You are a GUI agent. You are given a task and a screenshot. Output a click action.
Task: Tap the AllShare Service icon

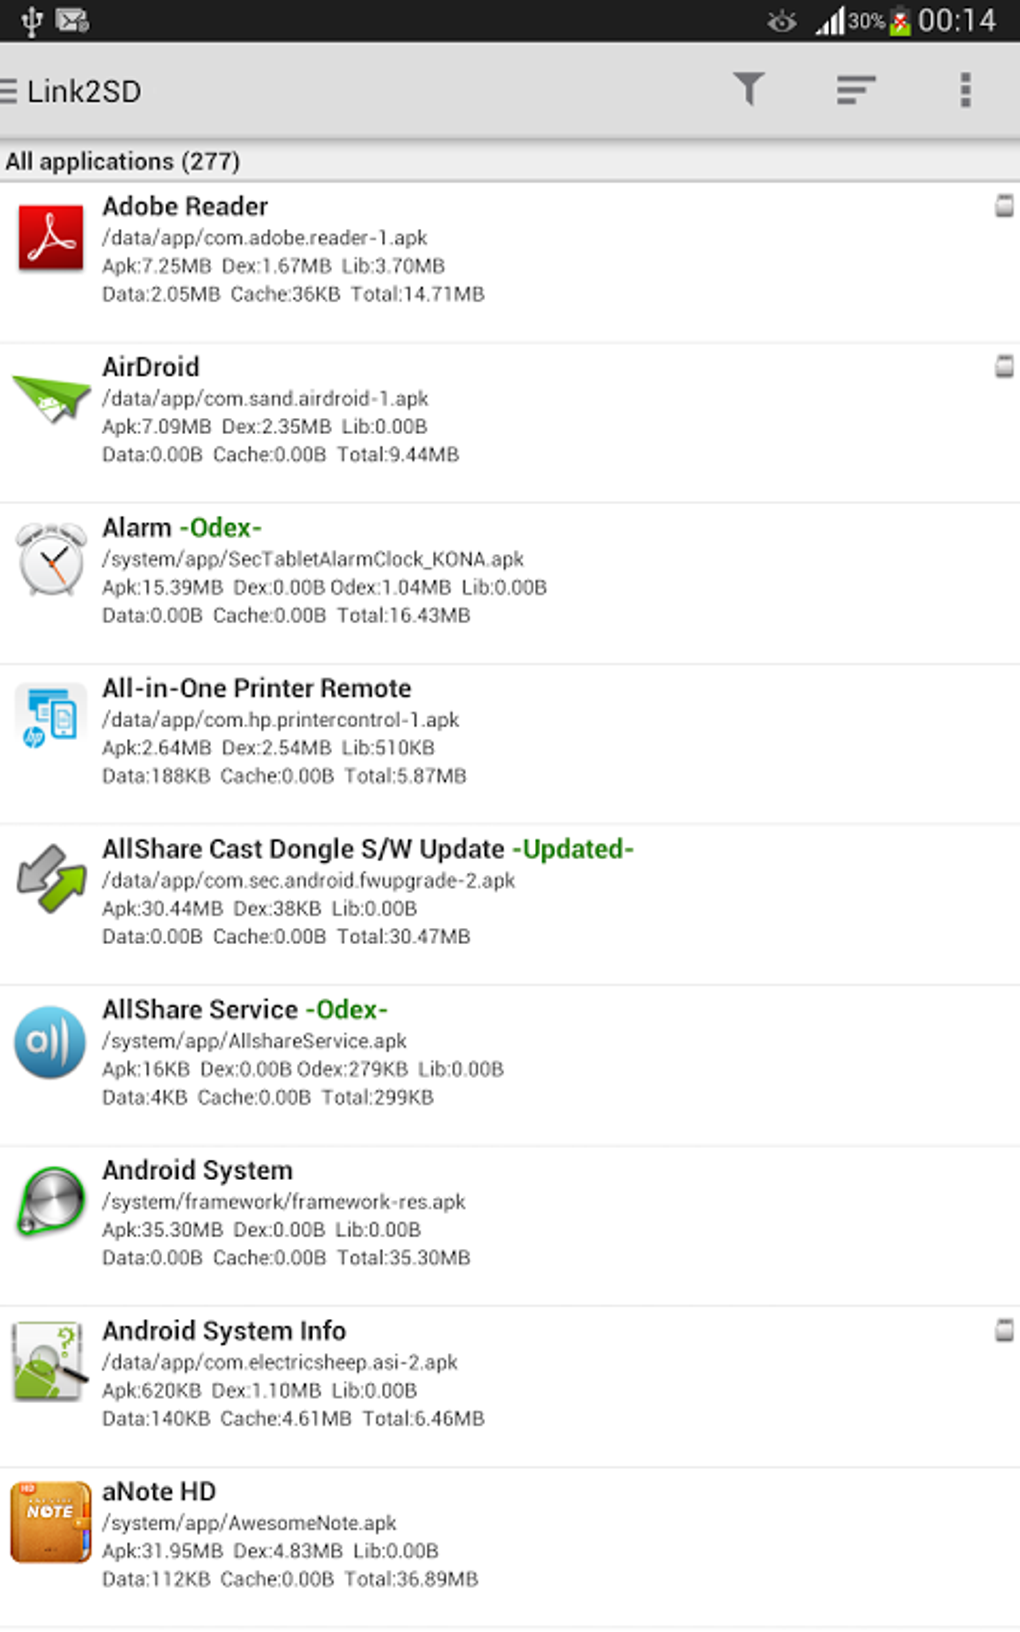coord(50,1042)
